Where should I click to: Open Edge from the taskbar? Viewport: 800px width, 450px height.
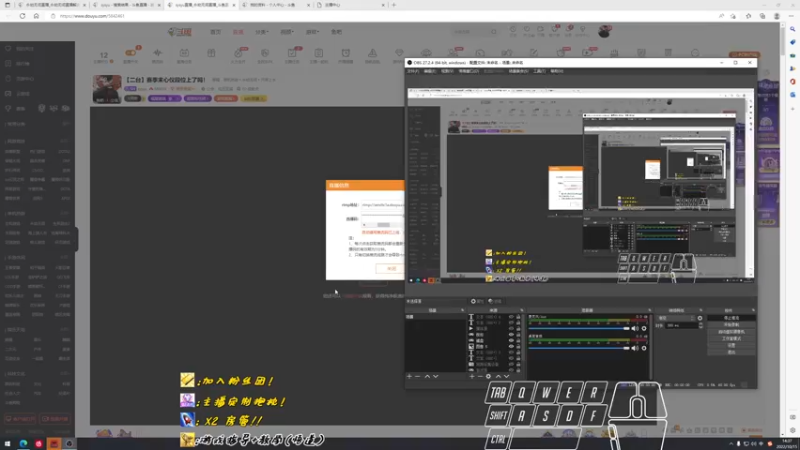23,444
